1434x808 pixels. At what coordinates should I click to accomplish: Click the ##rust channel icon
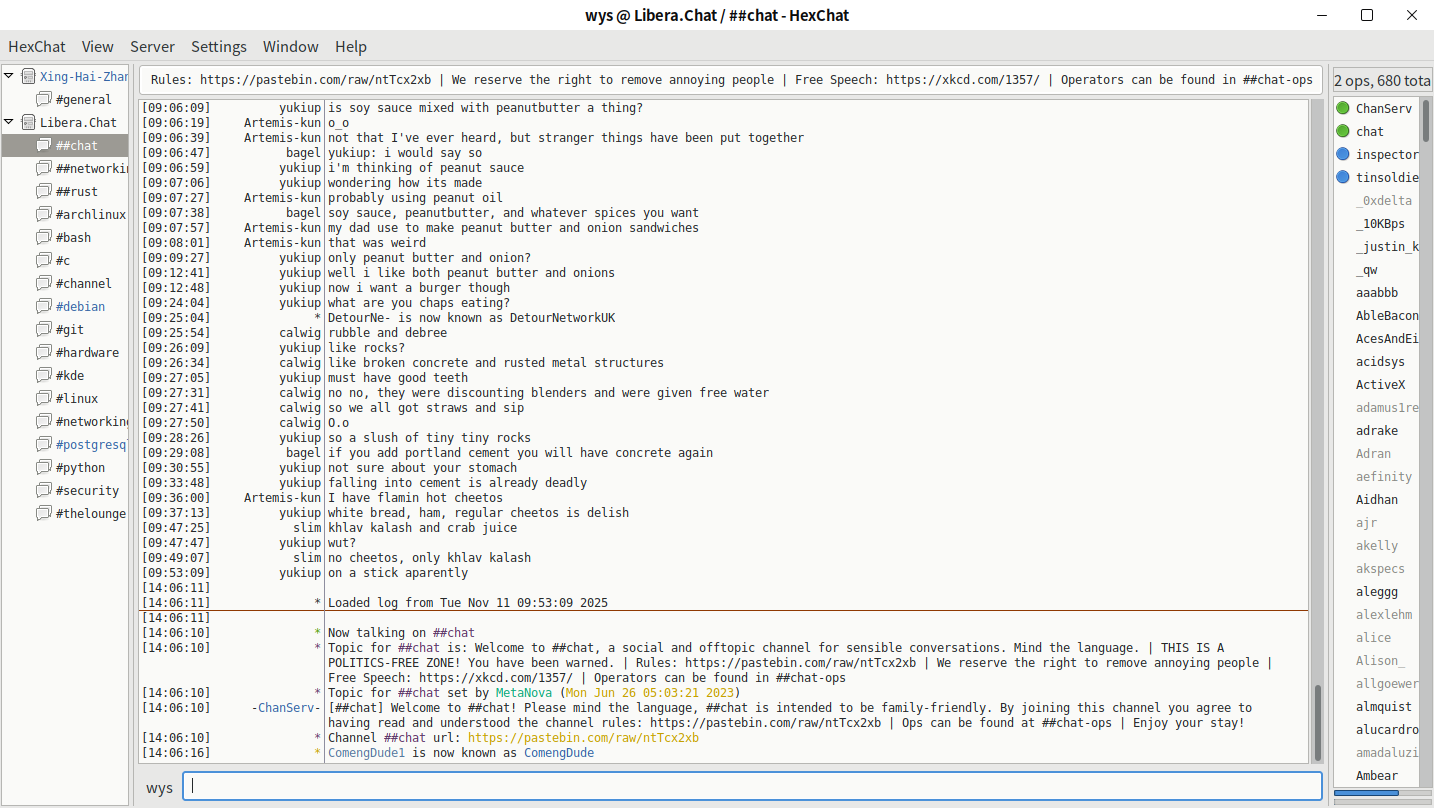44,191
